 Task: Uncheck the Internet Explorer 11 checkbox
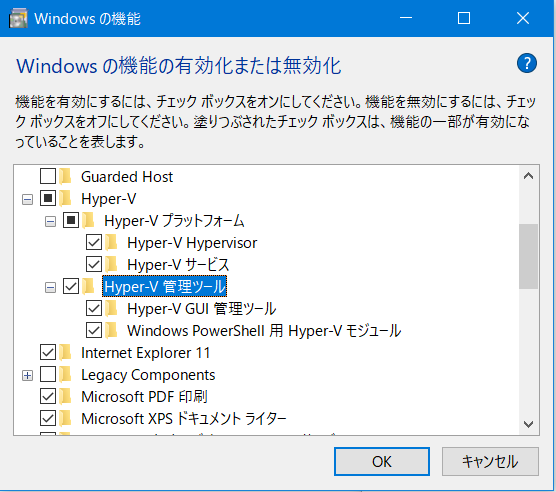(48, 352)
